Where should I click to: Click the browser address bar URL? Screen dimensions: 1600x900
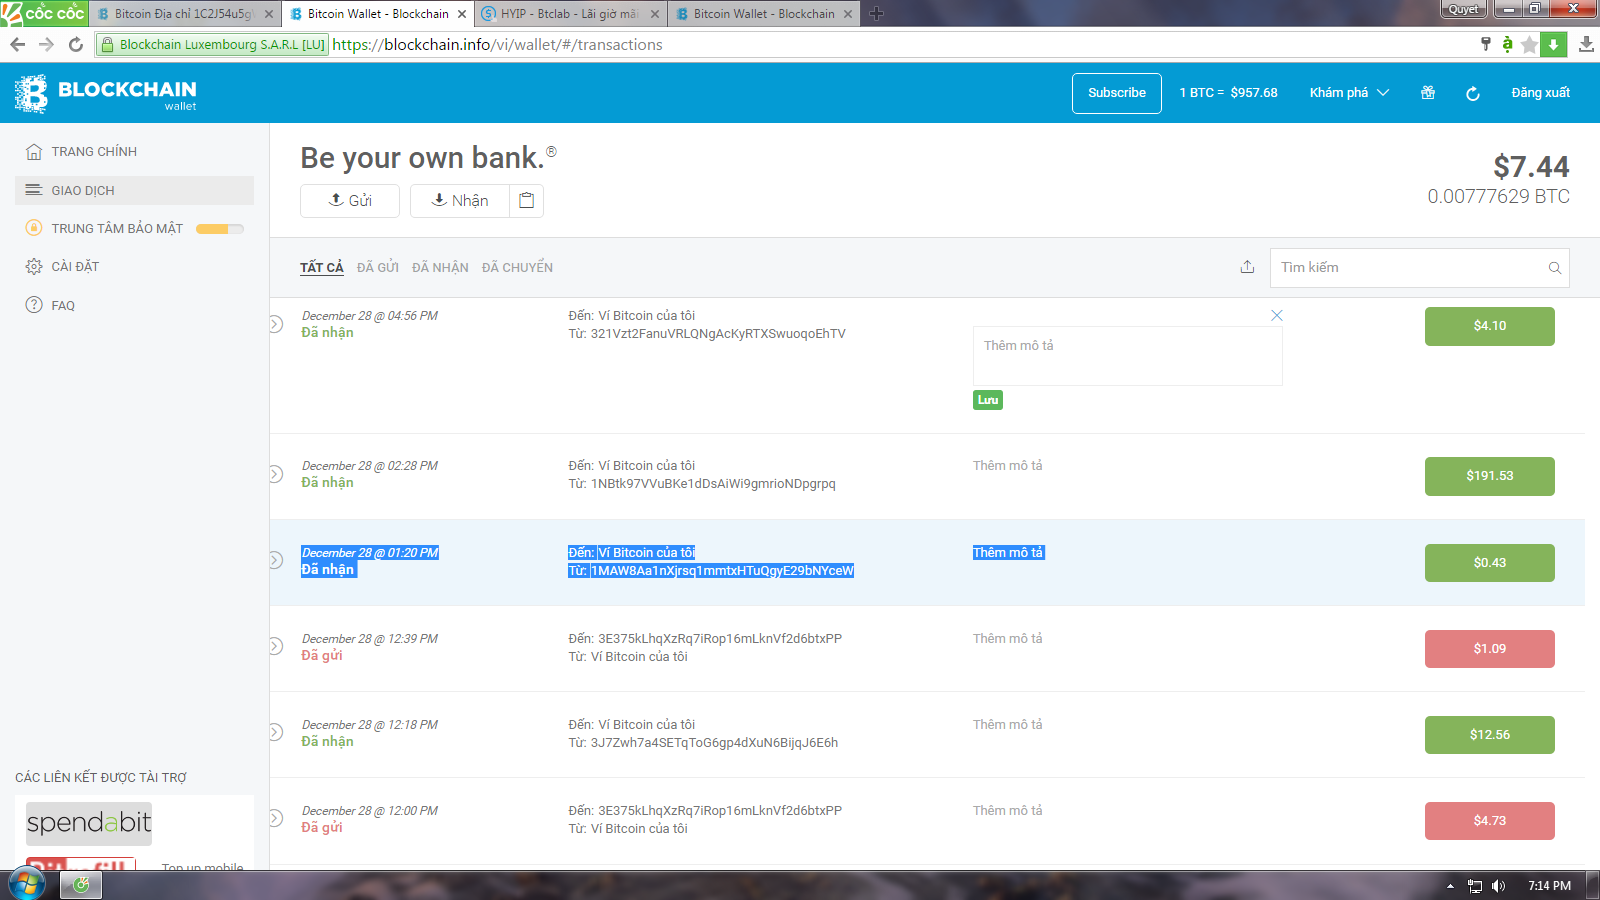(497, 44)
